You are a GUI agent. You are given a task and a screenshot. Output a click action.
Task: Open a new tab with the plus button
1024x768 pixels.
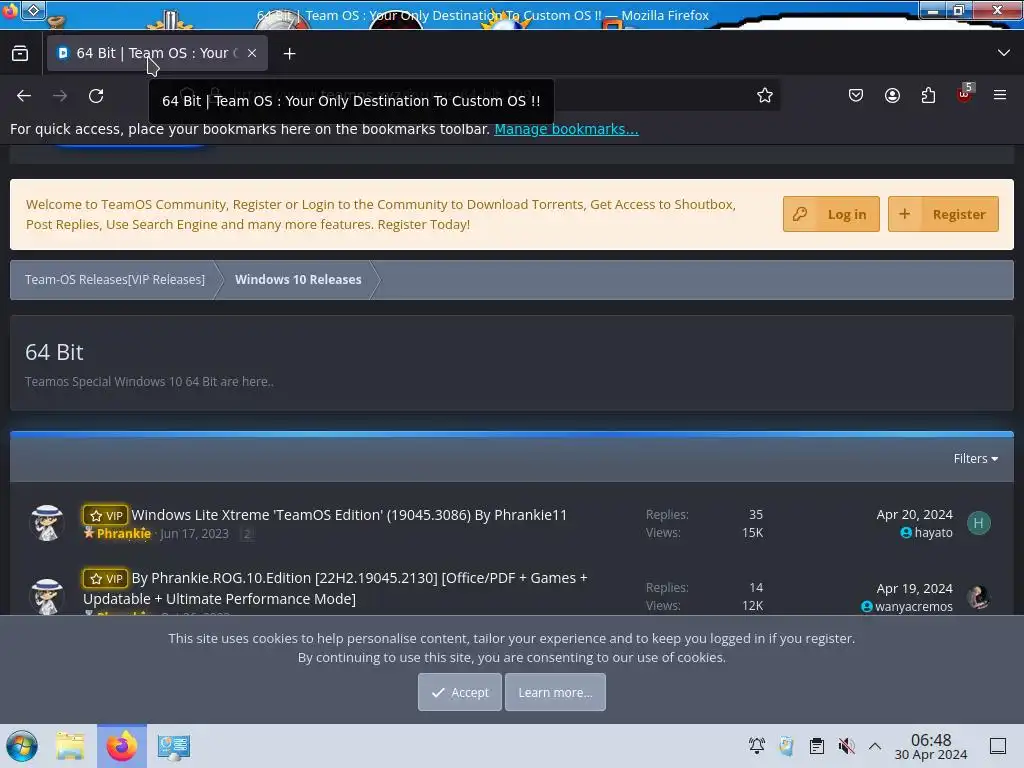[289, 54]
